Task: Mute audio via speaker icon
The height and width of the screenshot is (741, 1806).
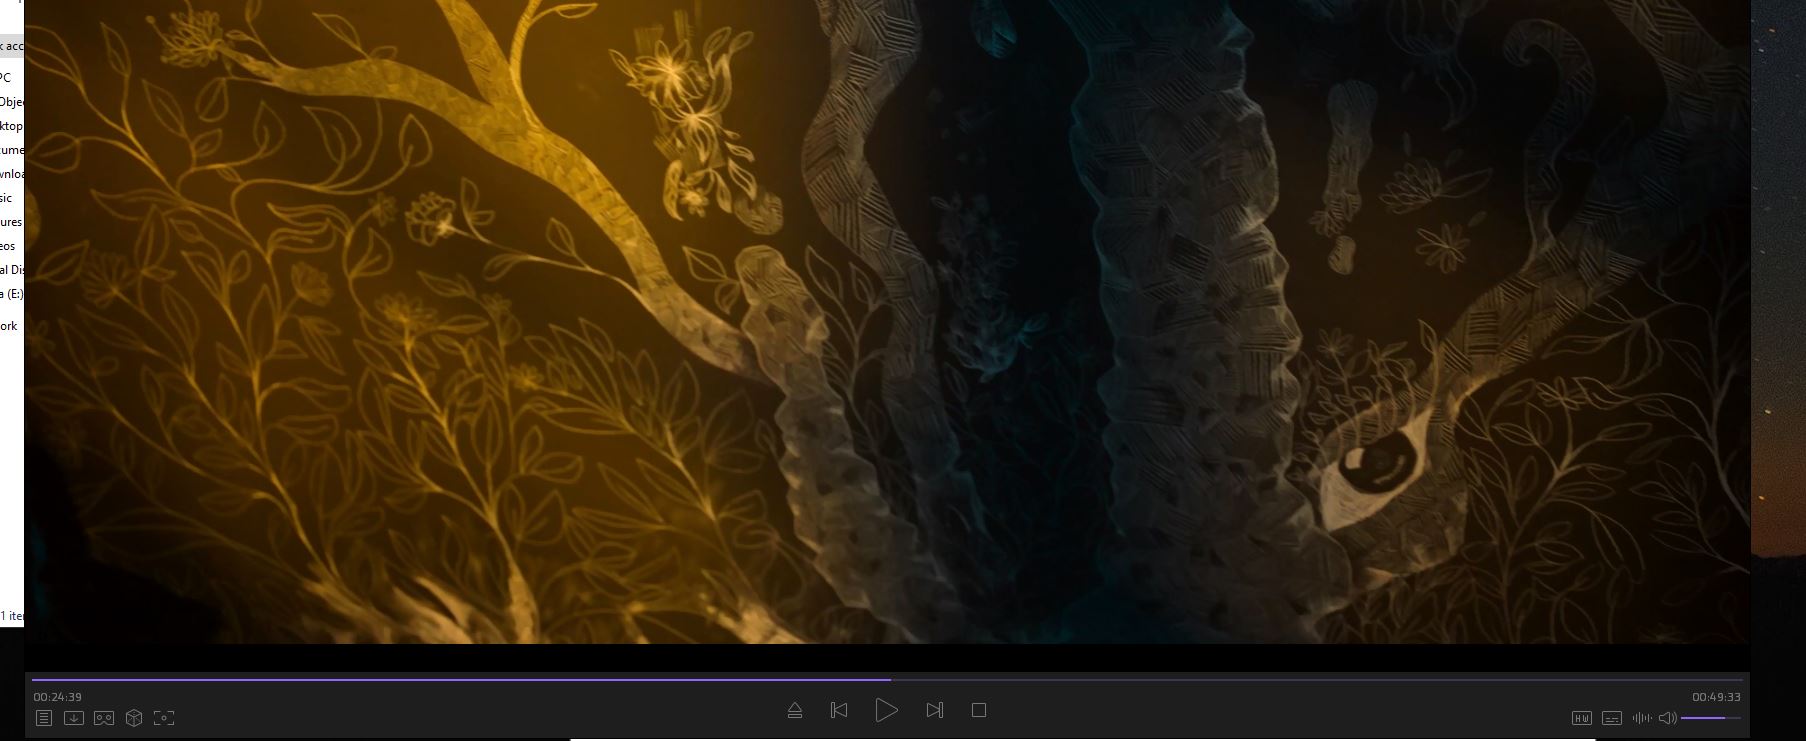Action: (x=1667, y=718)
